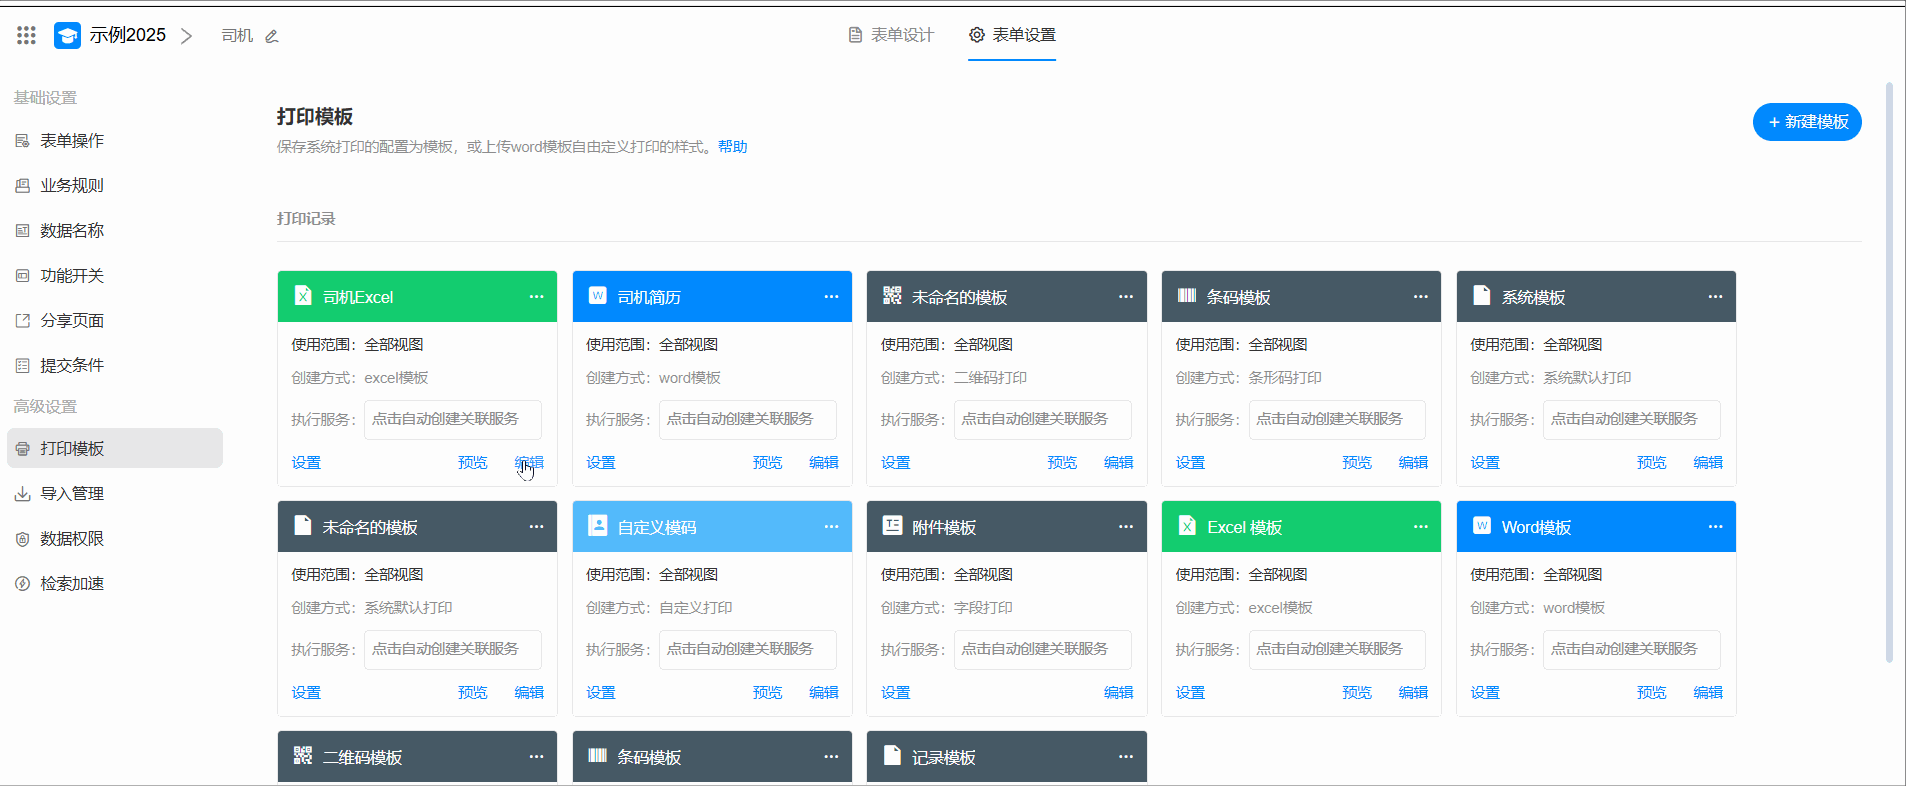Click the pencil icon beside 司机
The height and width of the screenshot is (786, 1906).
(x=271, y=36)
